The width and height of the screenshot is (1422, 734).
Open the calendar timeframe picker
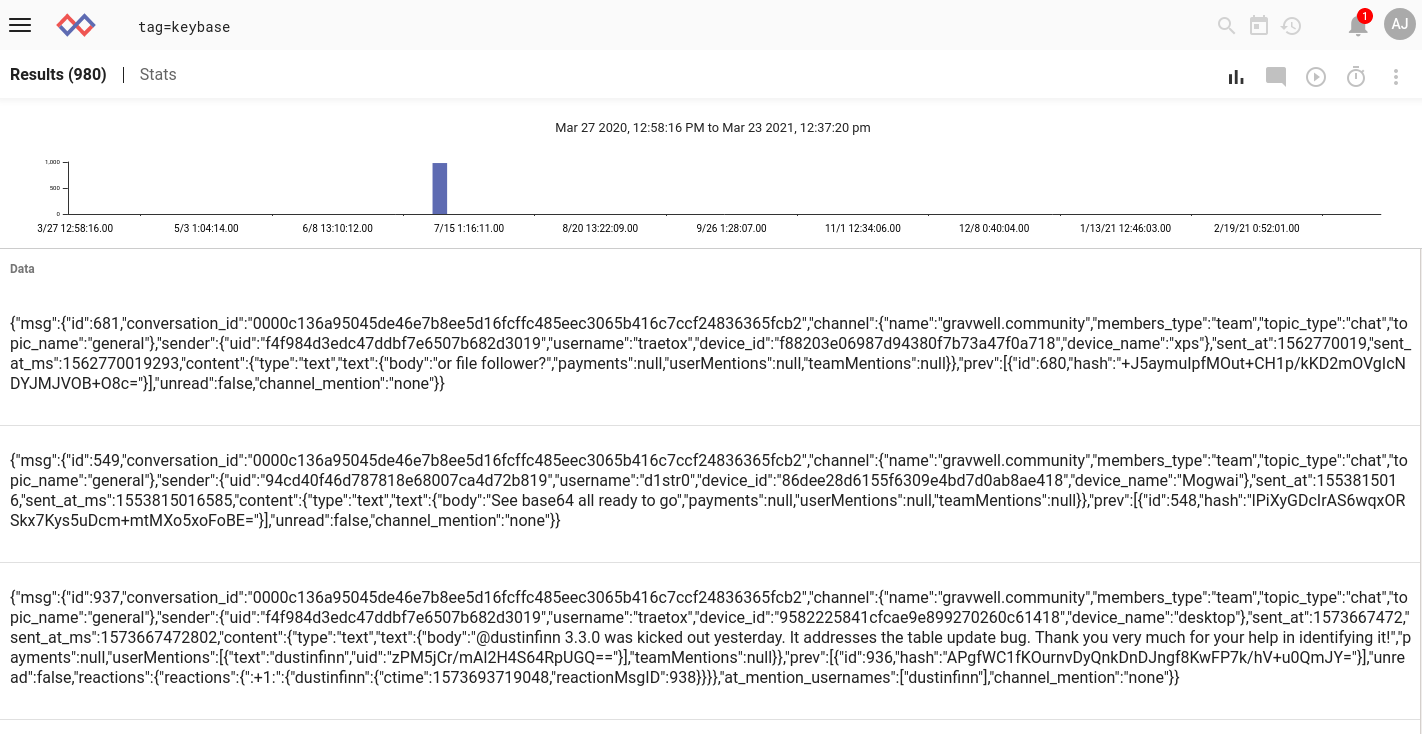(1259, 25)
